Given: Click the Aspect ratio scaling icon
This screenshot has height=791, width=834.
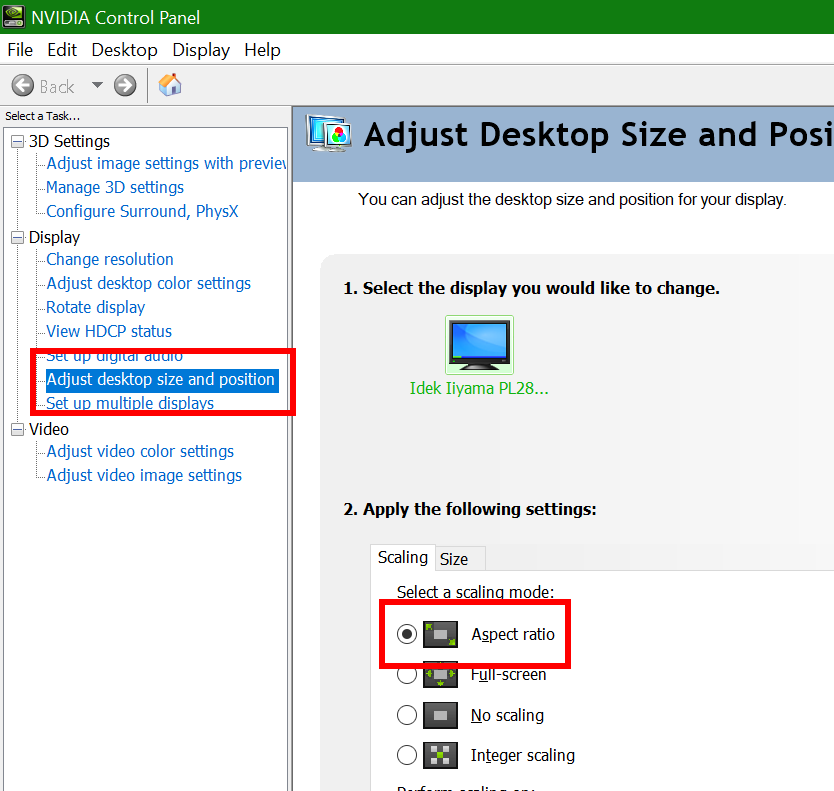Looking at the screenshot, I should [x=440, y=634].
